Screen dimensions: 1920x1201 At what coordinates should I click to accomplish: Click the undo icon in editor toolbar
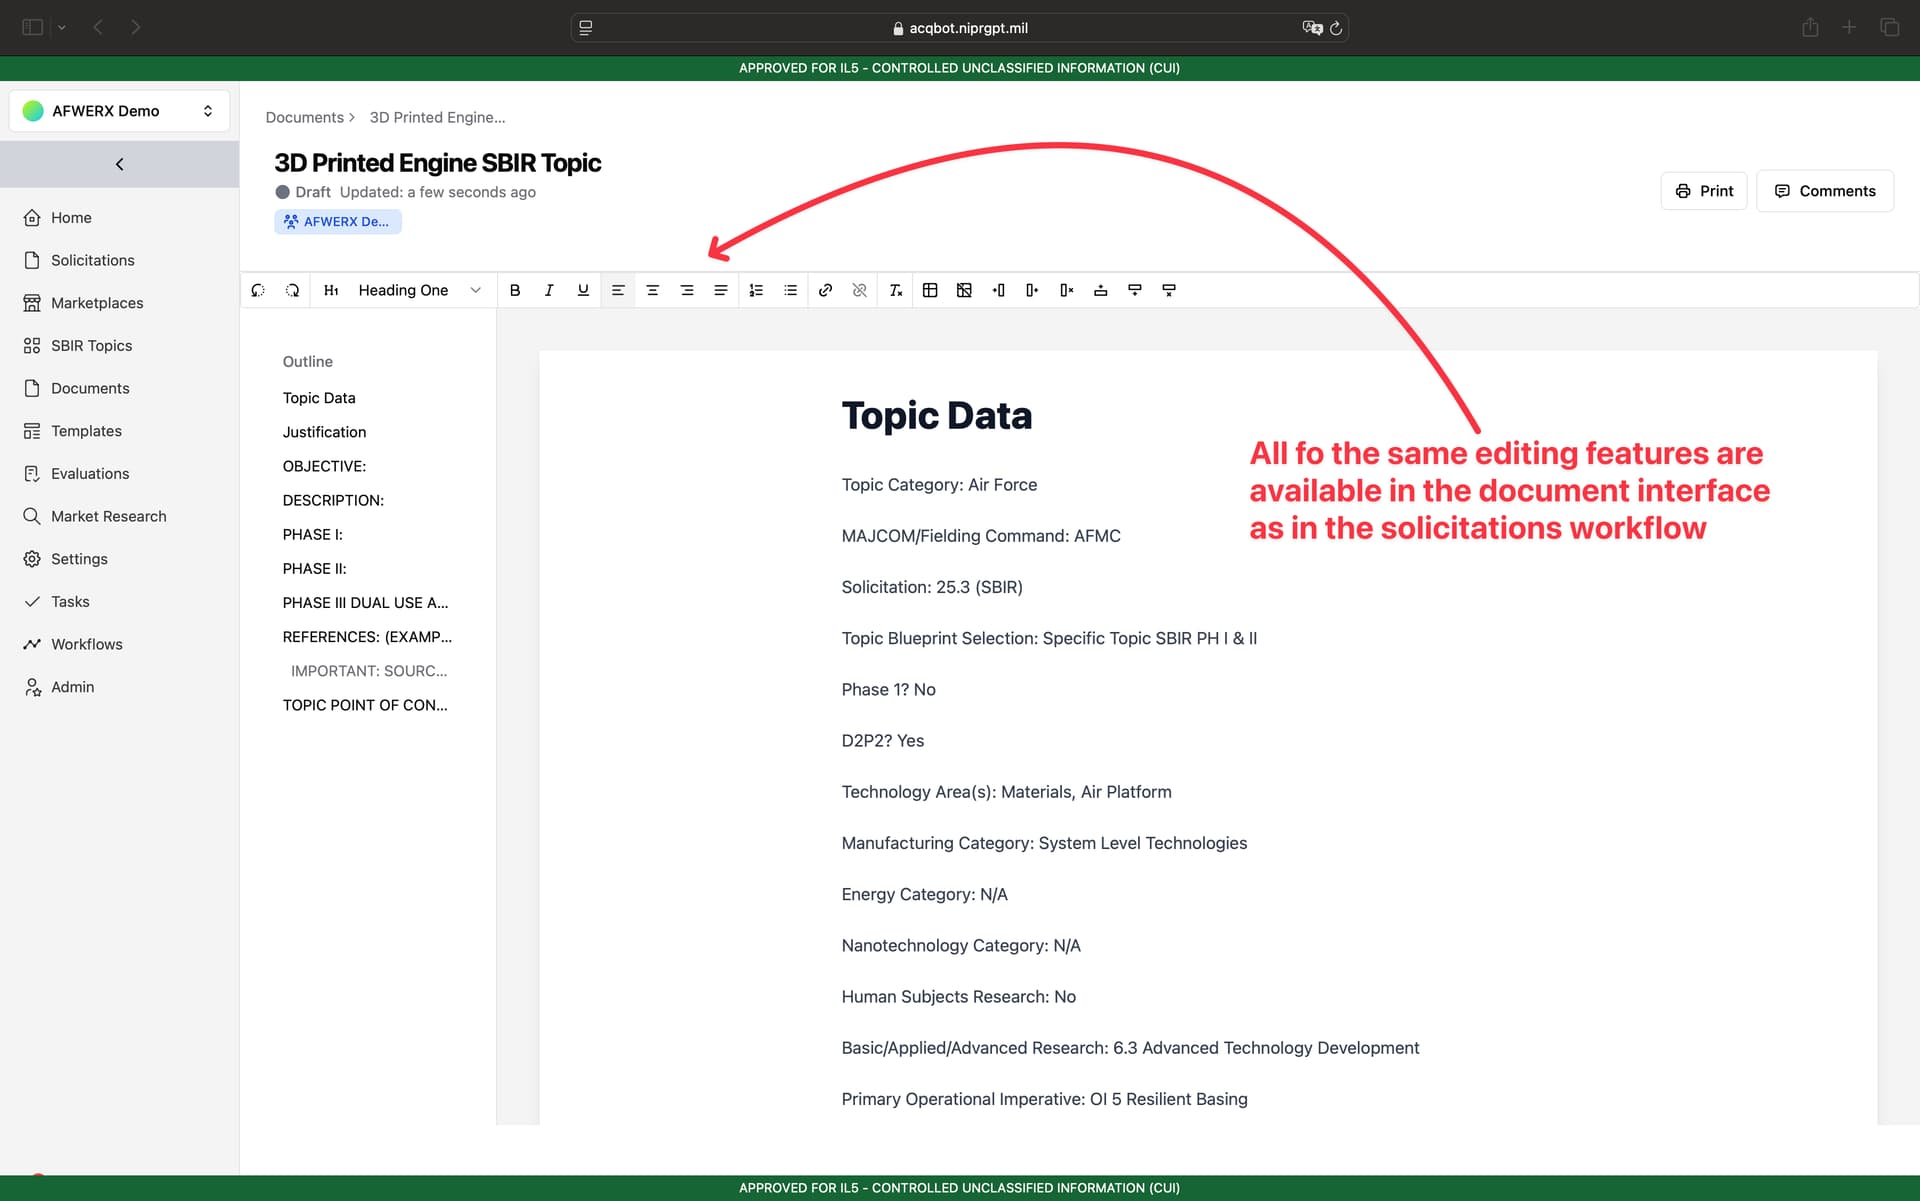[258, 290]
